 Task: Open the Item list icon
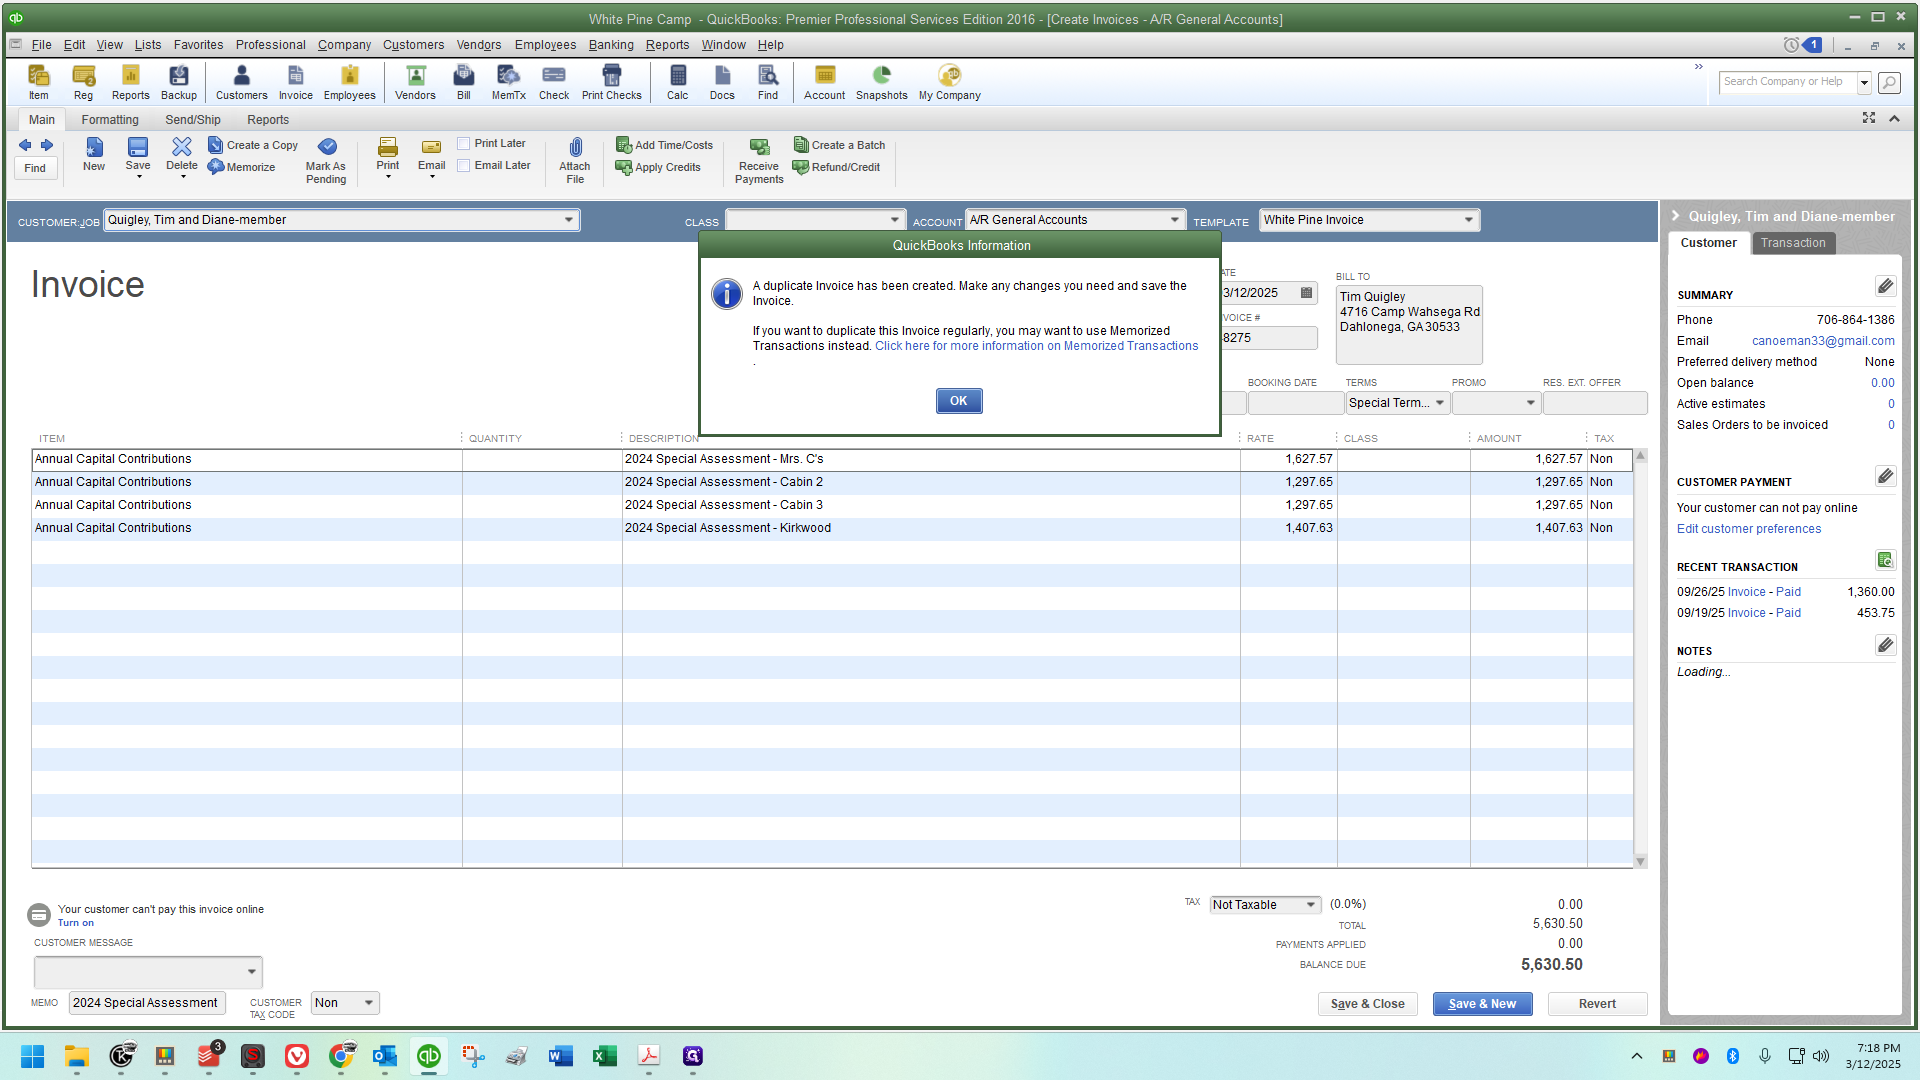(x=38, y=82)
